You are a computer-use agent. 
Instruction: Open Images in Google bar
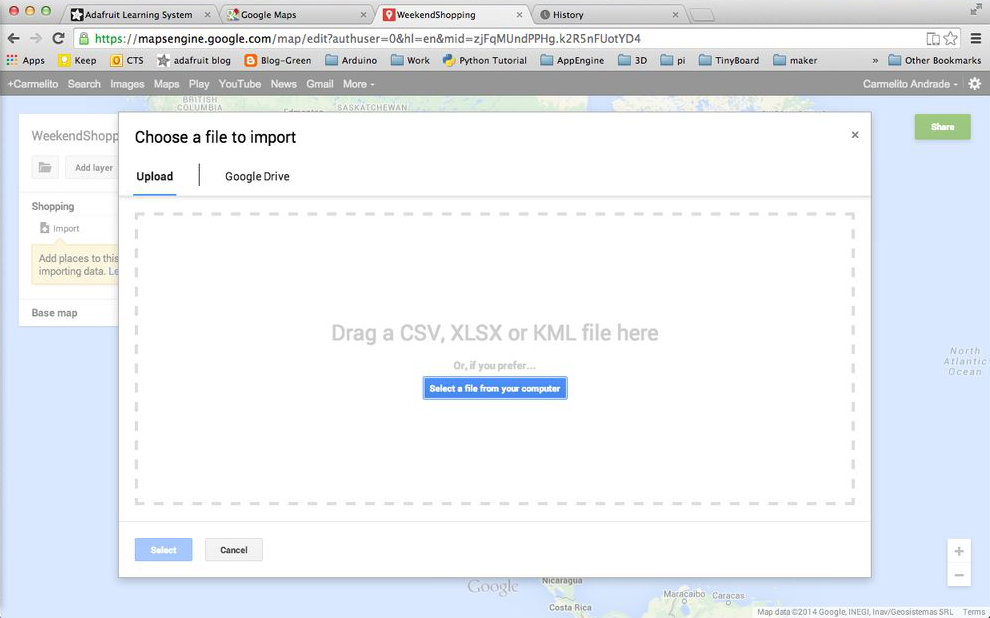point(127,84)
